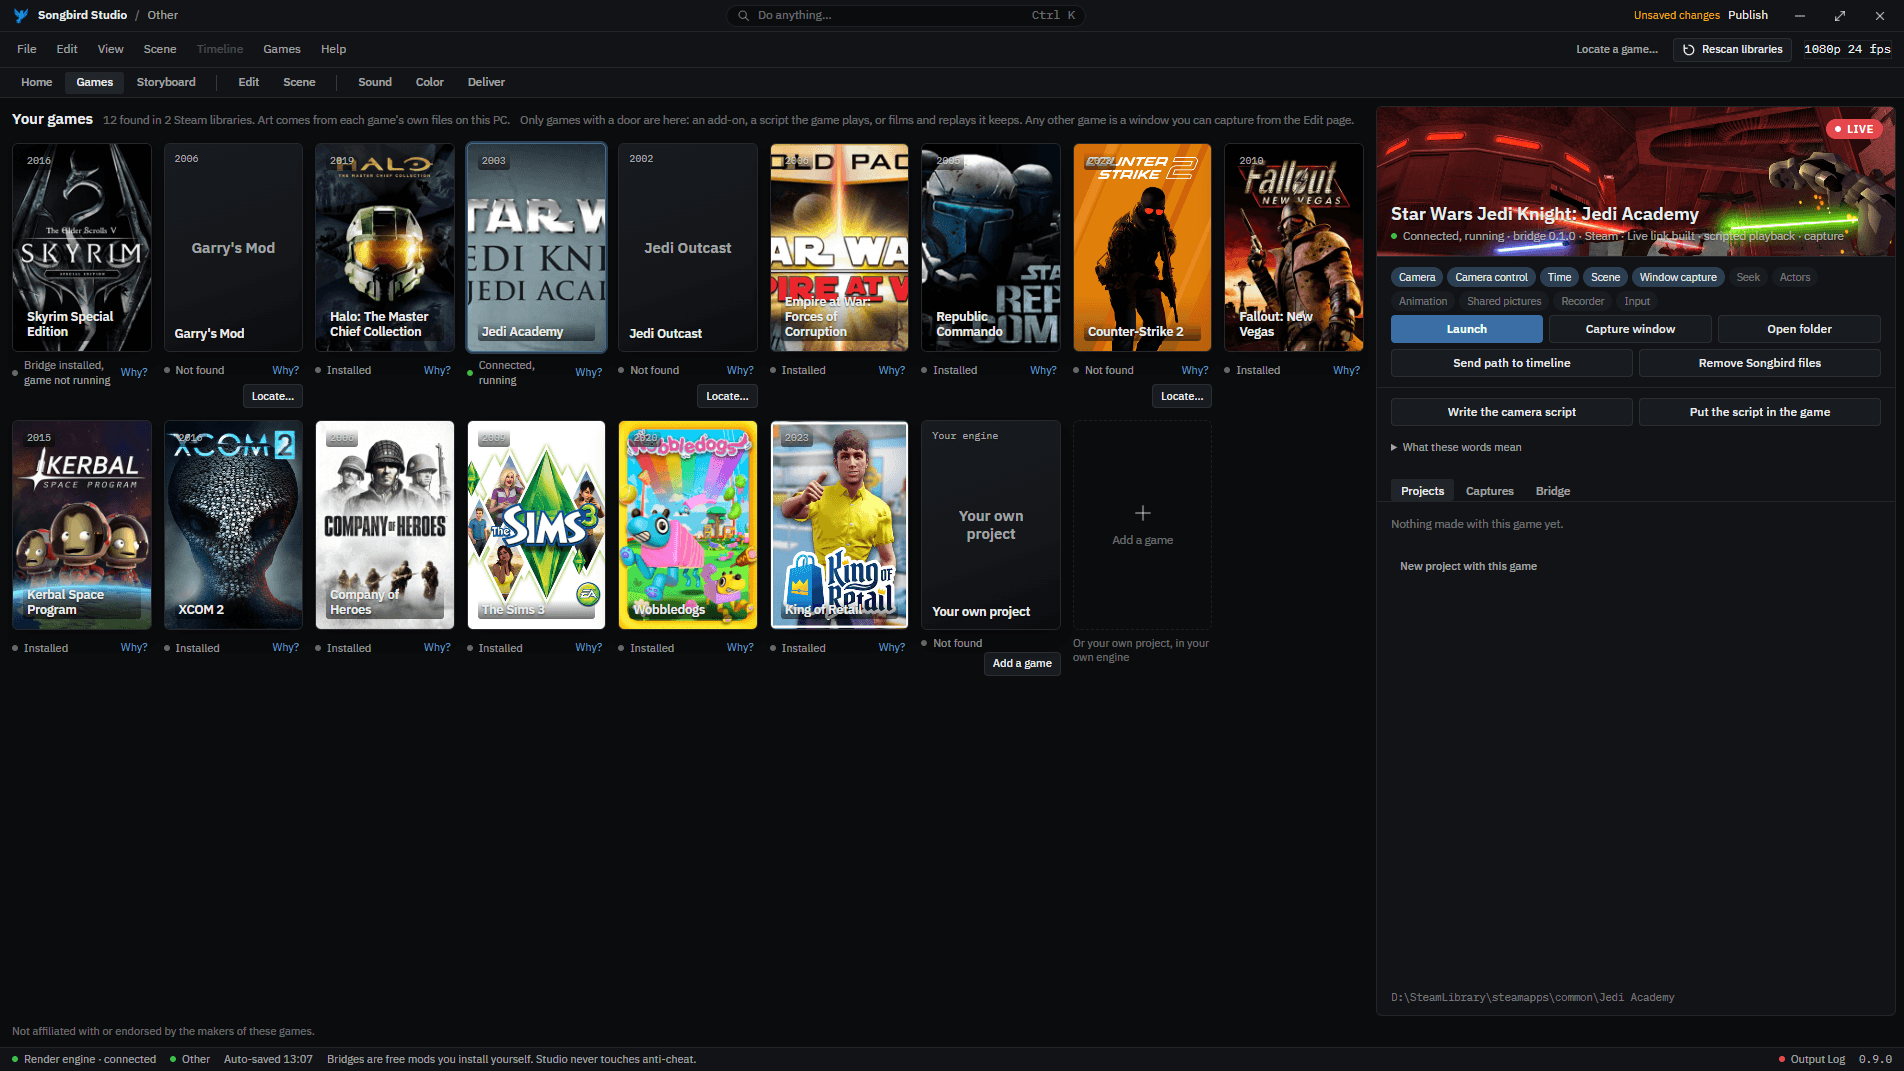Switch to the Color tab
1904x1071 pixels.
point(430,82)
